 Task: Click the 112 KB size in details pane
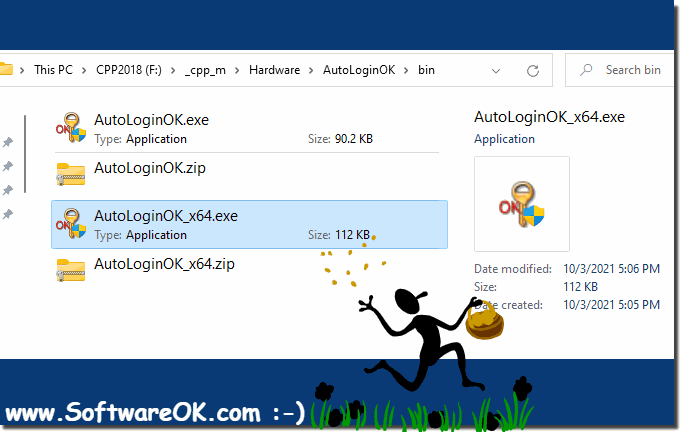point(580,287)
